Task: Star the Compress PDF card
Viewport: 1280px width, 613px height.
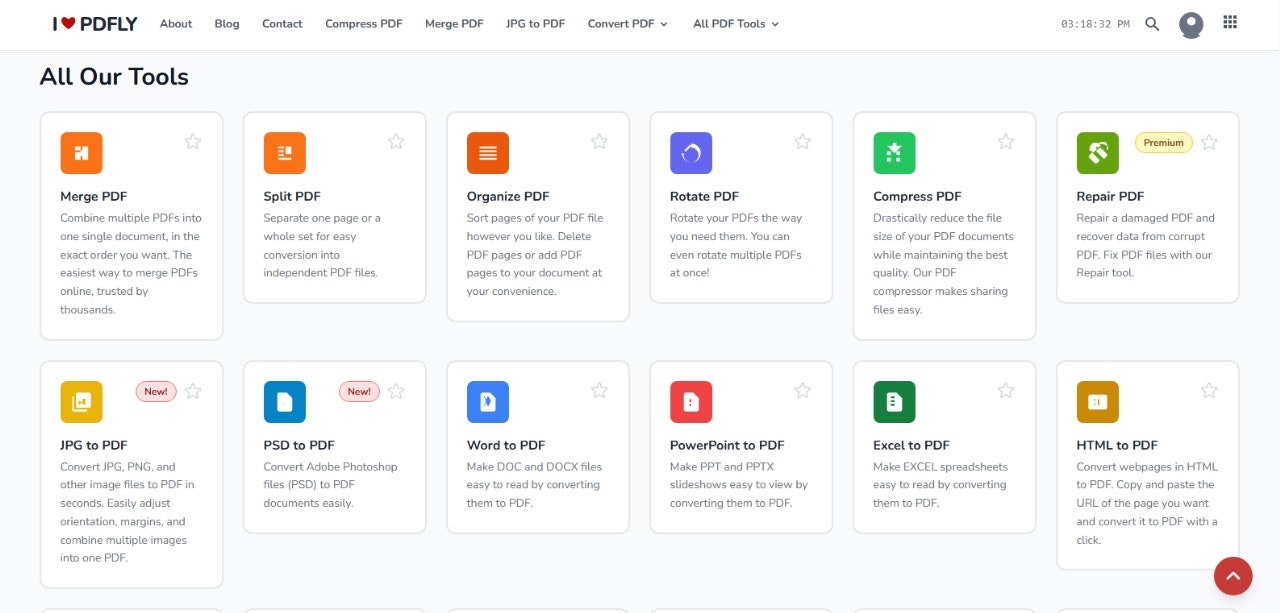Action: pyautogui.click(x=1006, y=142)
